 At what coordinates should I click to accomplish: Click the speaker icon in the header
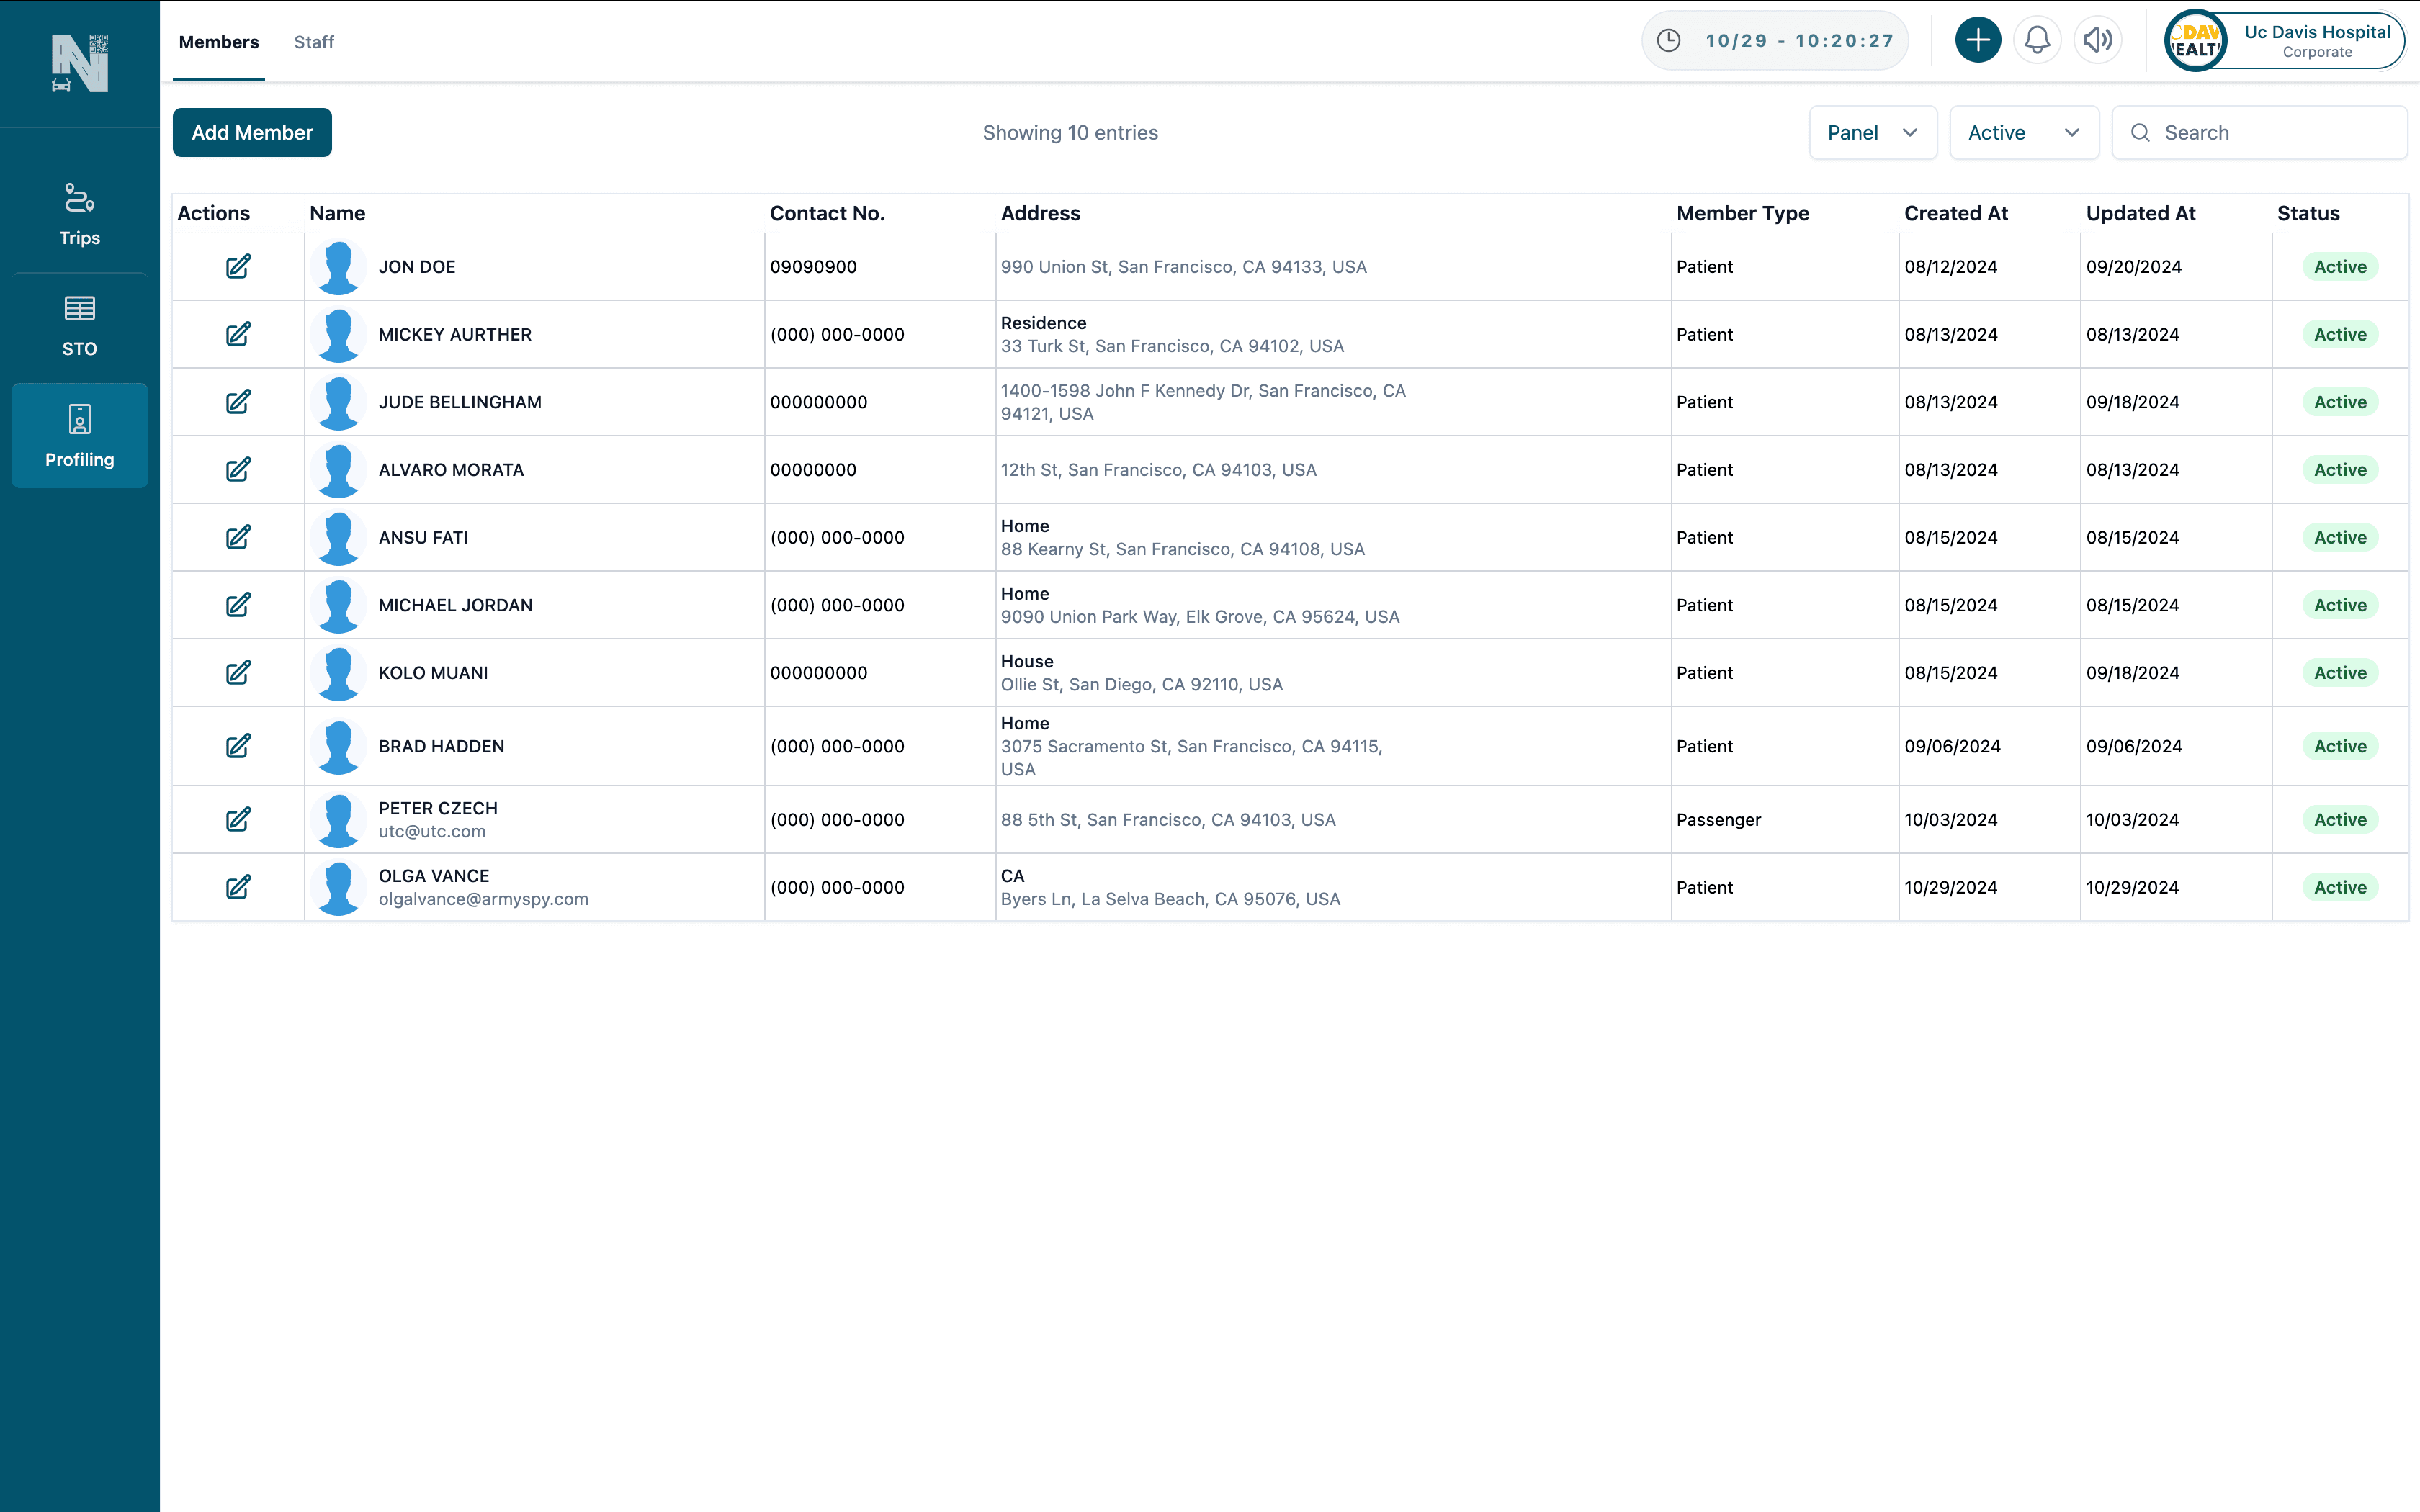2097,40
